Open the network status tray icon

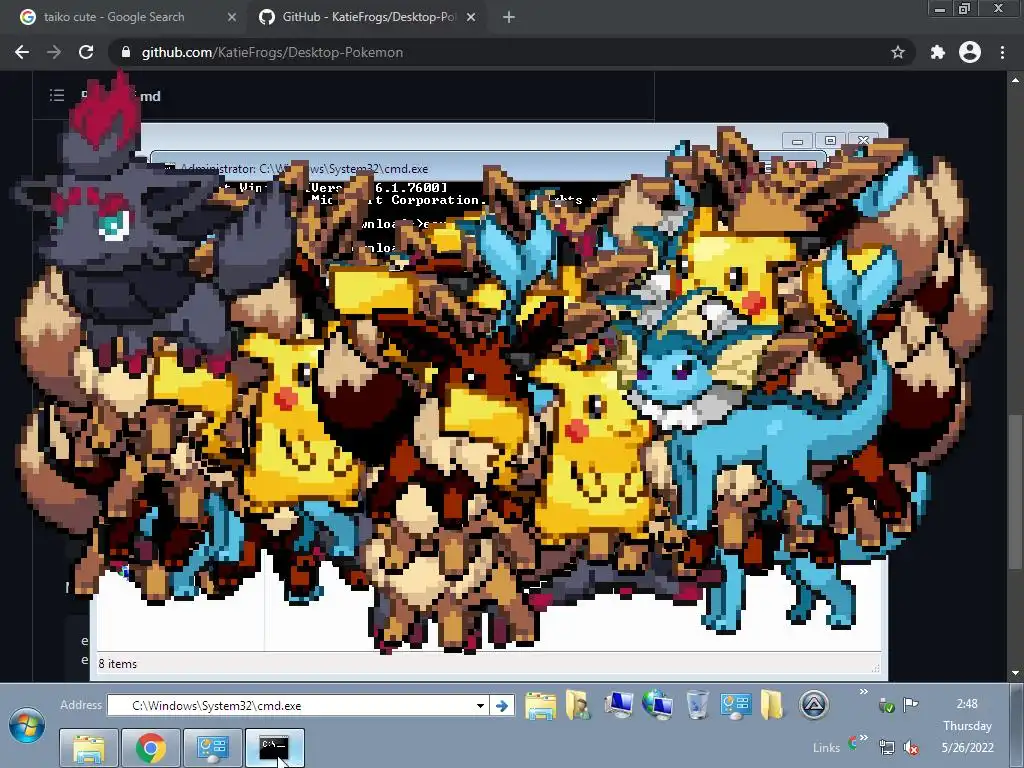[887, 747]
